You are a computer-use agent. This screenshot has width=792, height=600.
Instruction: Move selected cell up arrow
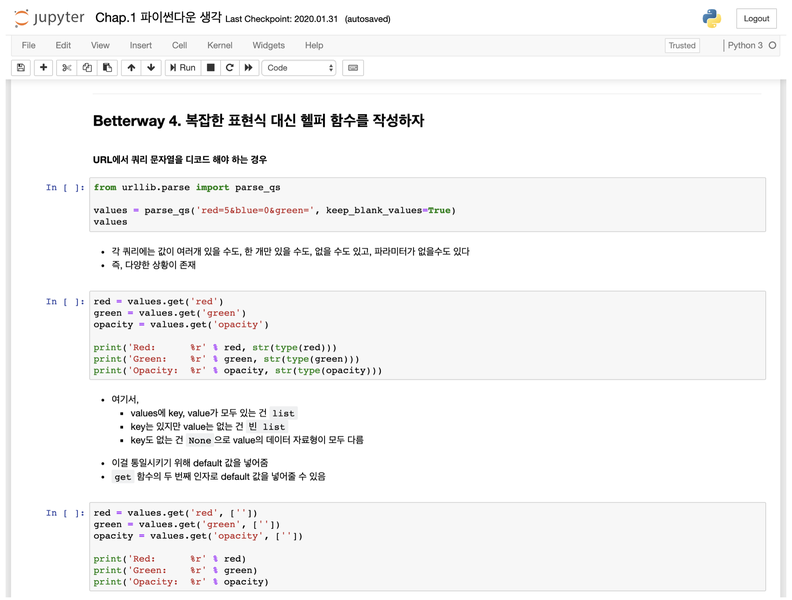pyautogui.click(x=131, y=68)
